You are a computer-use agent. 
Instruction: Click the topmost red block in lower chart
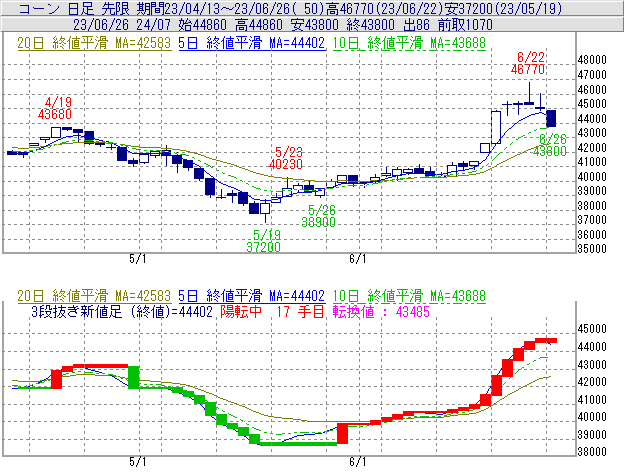[x=546, y=340]
